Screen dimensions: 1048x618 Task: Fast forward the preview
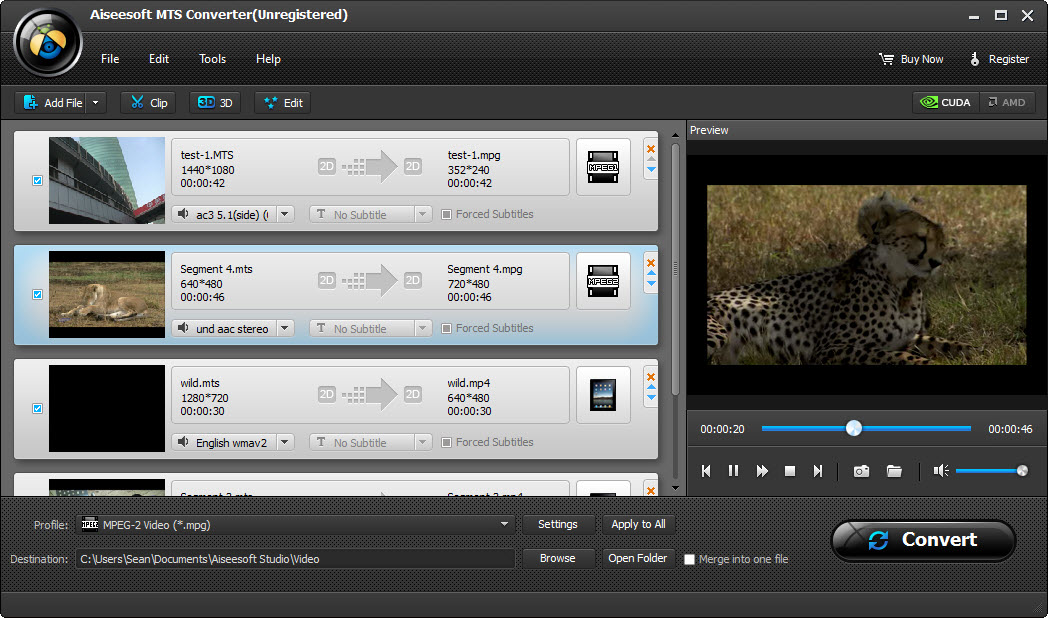tap(762, 471)
